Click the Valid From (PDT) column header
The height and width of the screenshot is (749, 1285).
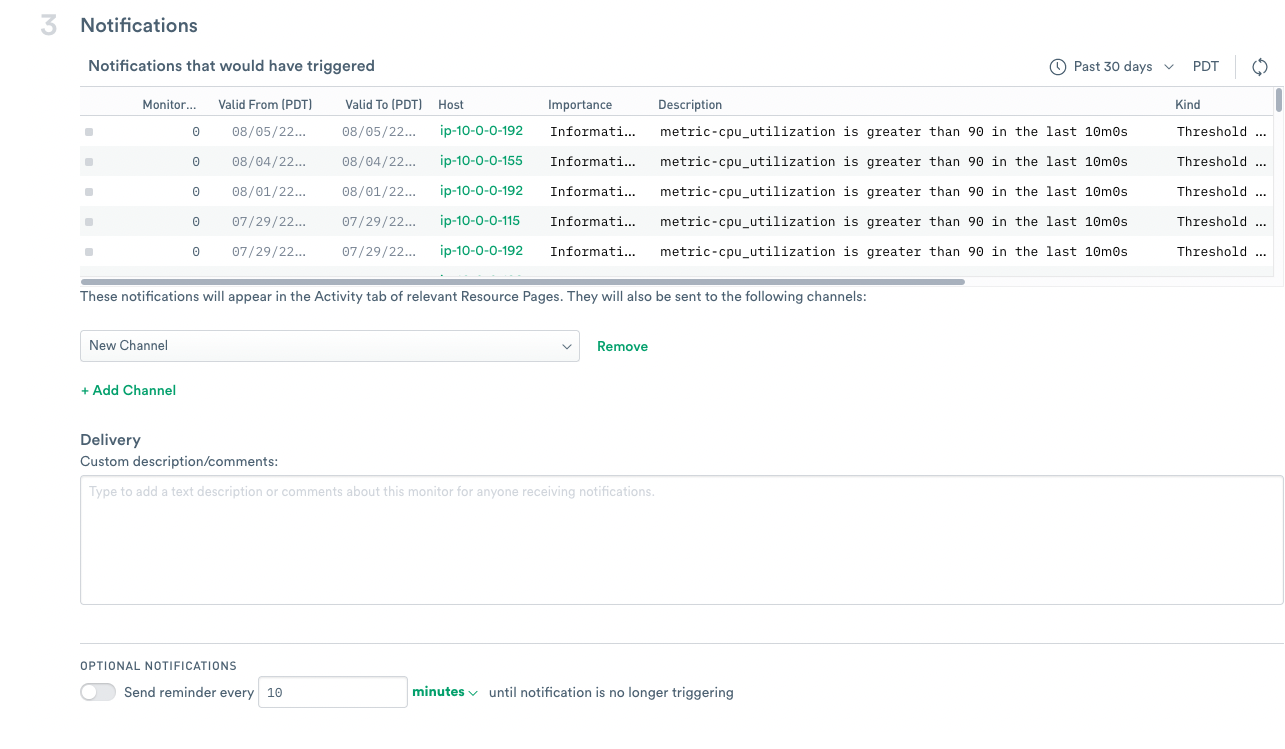[x=265, y=104]
